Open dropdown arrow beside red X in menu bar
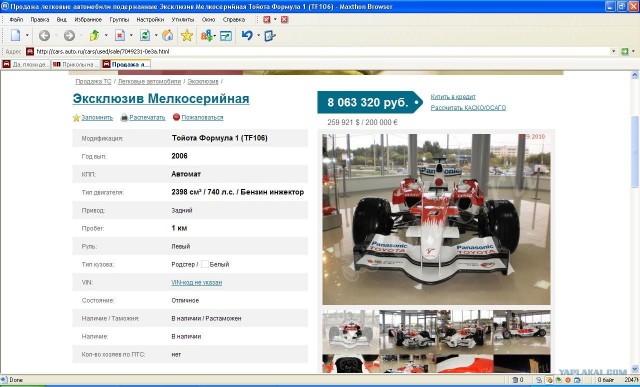The image size is (640, 387). click(x=275, y=19)
